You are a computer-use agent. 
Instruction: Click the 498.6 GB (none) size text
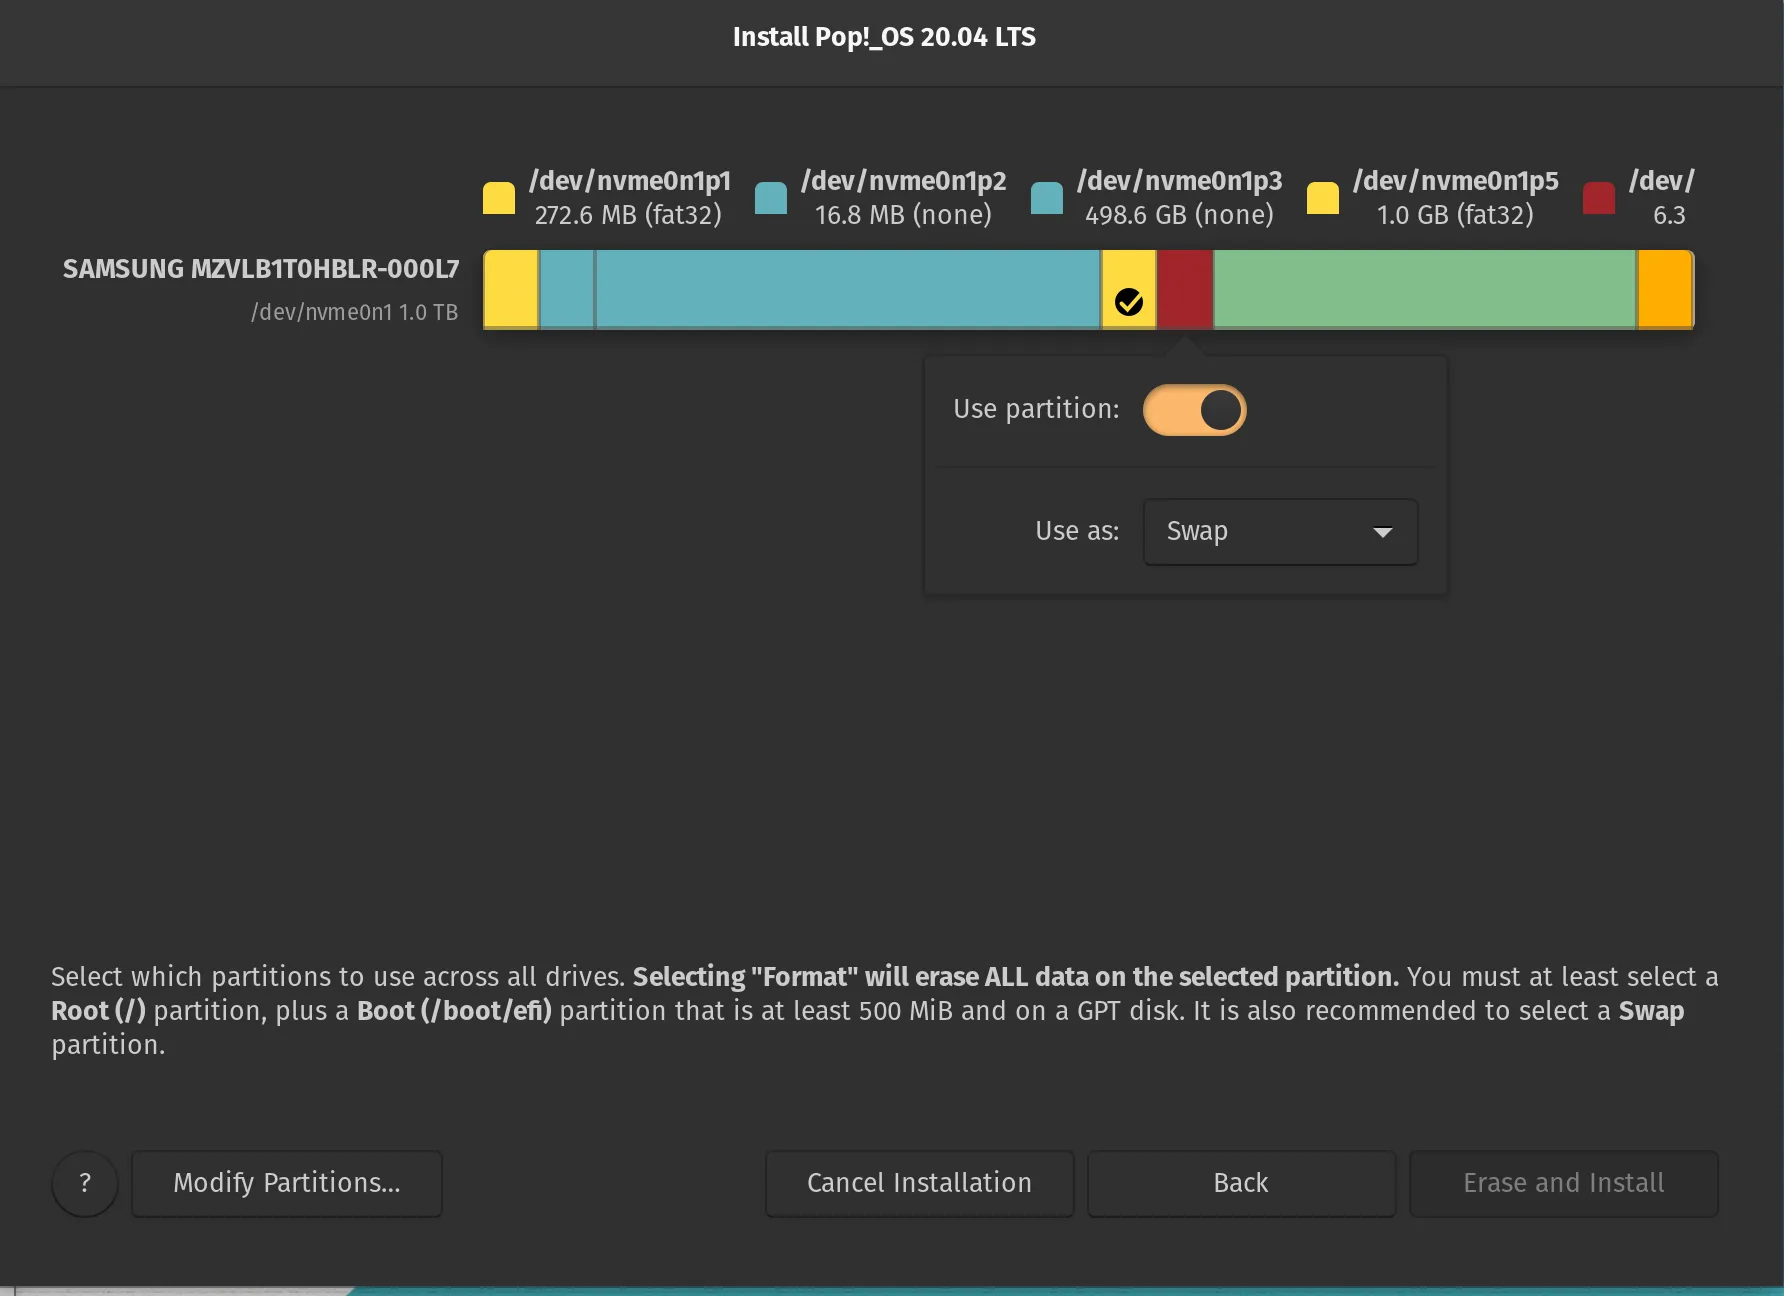coord(1180,215)
